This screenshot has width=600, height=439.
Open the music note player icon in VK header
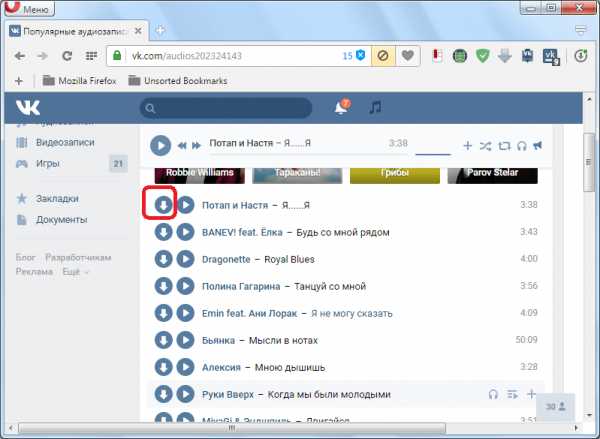(x=375, y=108)
